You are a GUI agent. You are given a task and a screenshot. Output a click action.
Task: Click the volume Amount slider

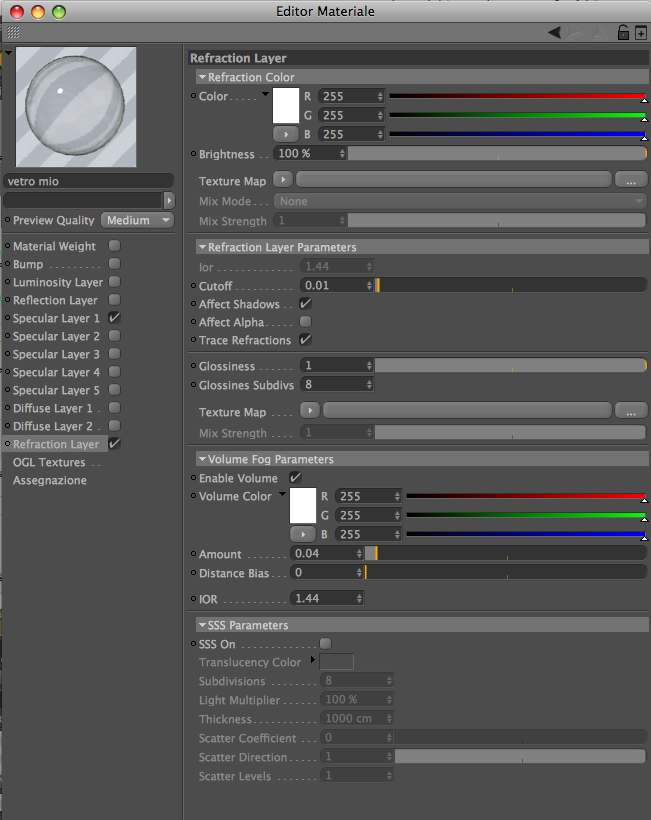point(506,553)
